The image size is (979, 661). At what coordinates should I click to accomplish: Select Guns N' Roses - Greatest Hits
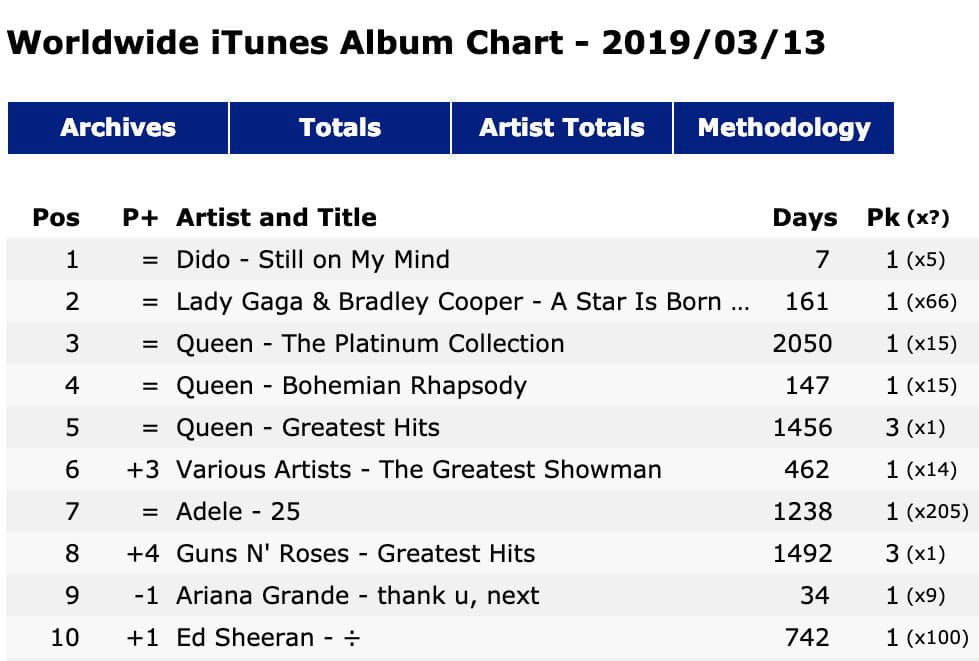[356, 554]
